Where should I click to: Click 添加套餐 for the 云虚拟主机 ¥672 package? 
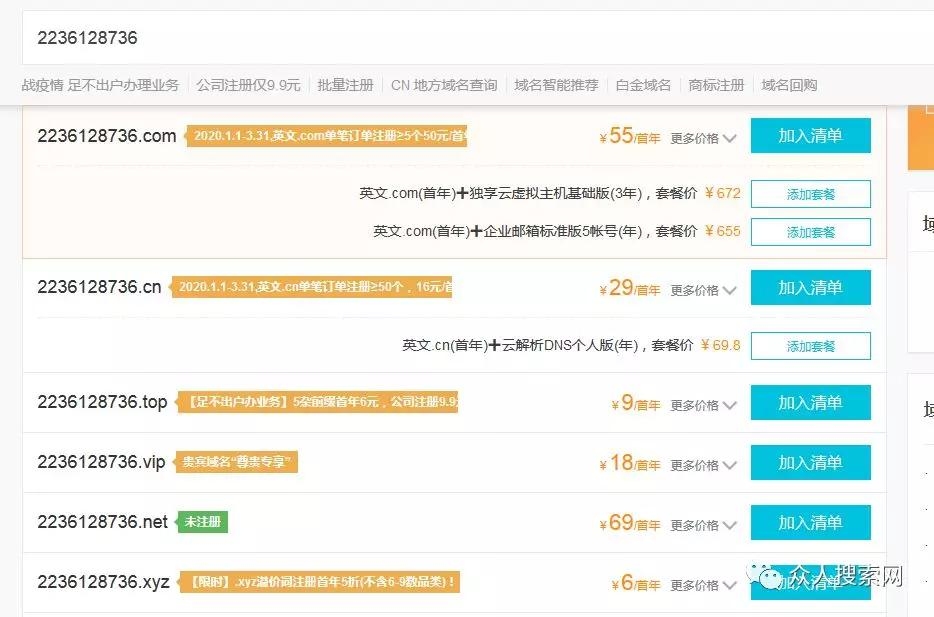(x=810, y=193)
